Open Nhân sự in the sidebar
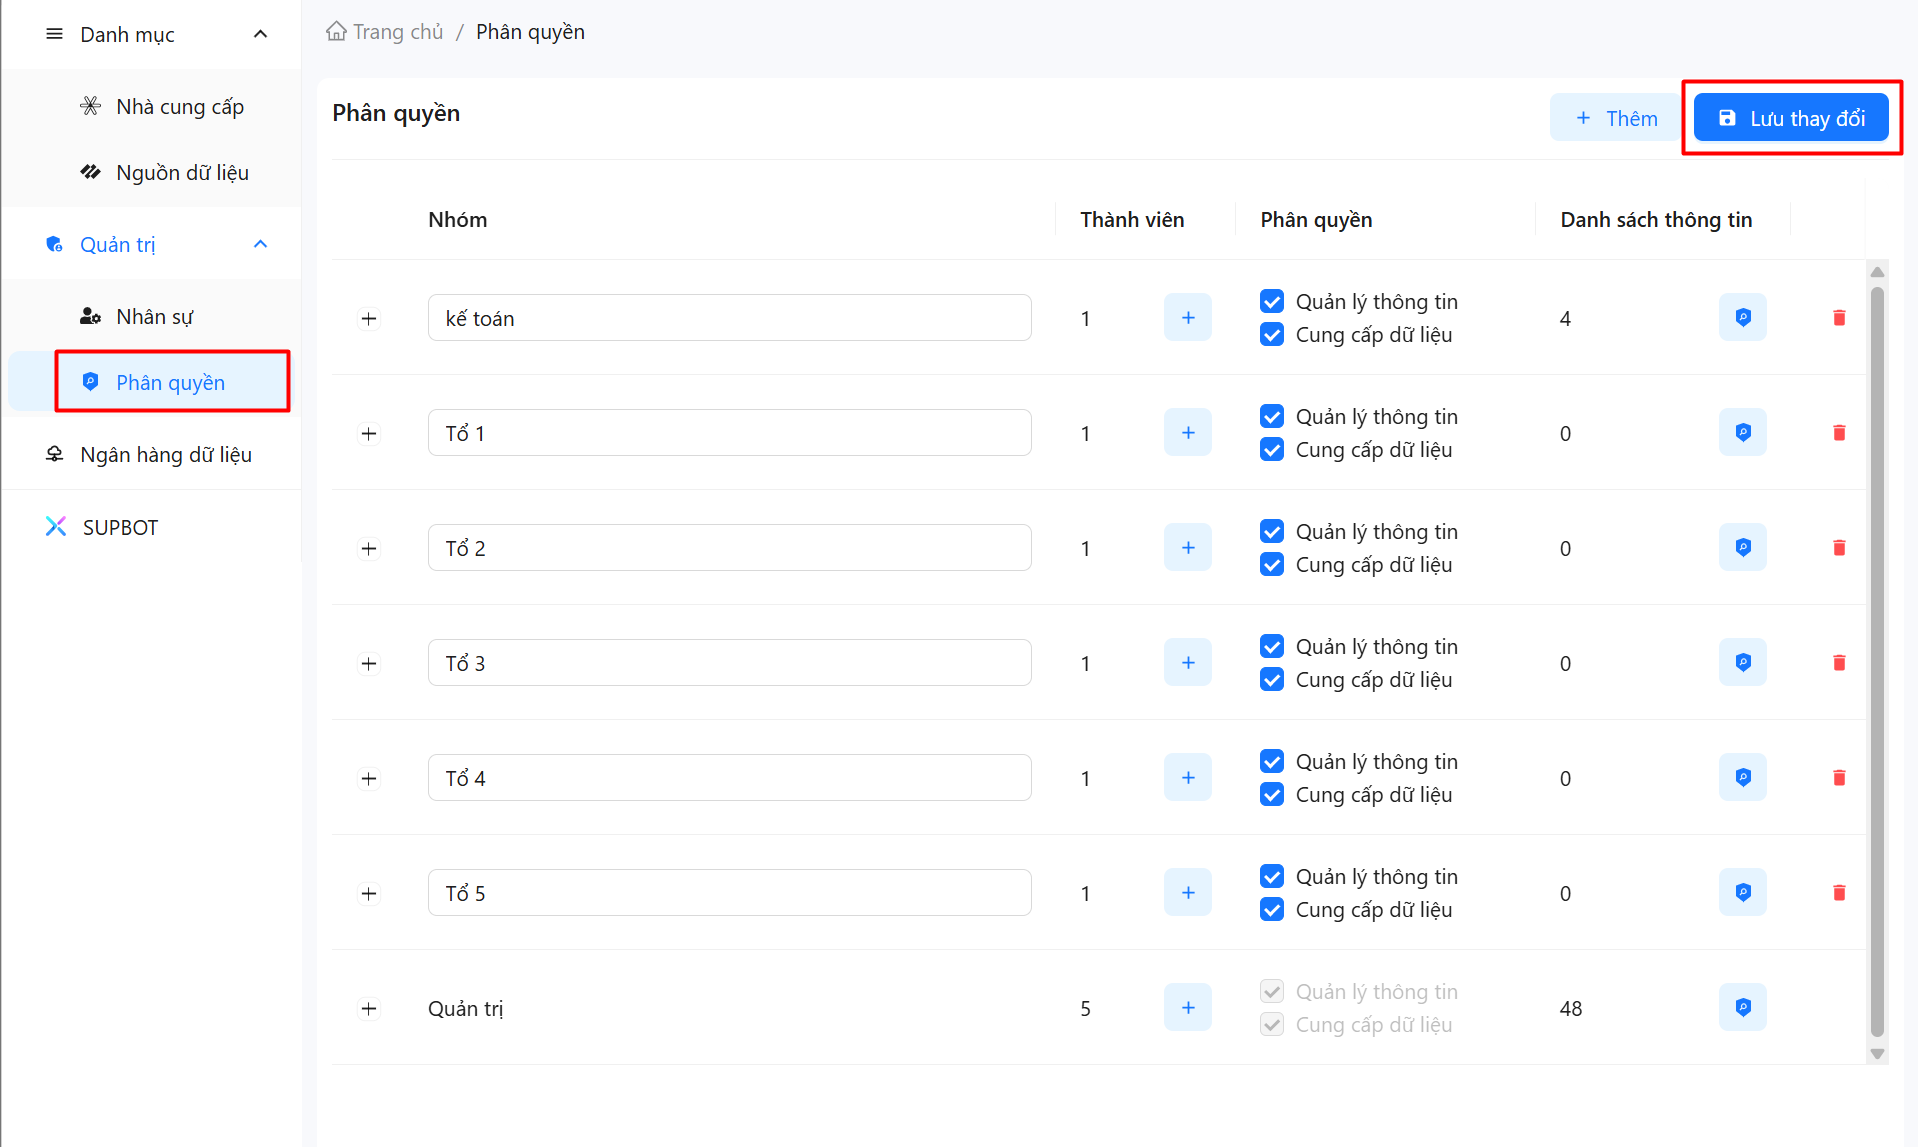The height and width of the screenshot is (1147, 1918). click(x=154, y=317)
